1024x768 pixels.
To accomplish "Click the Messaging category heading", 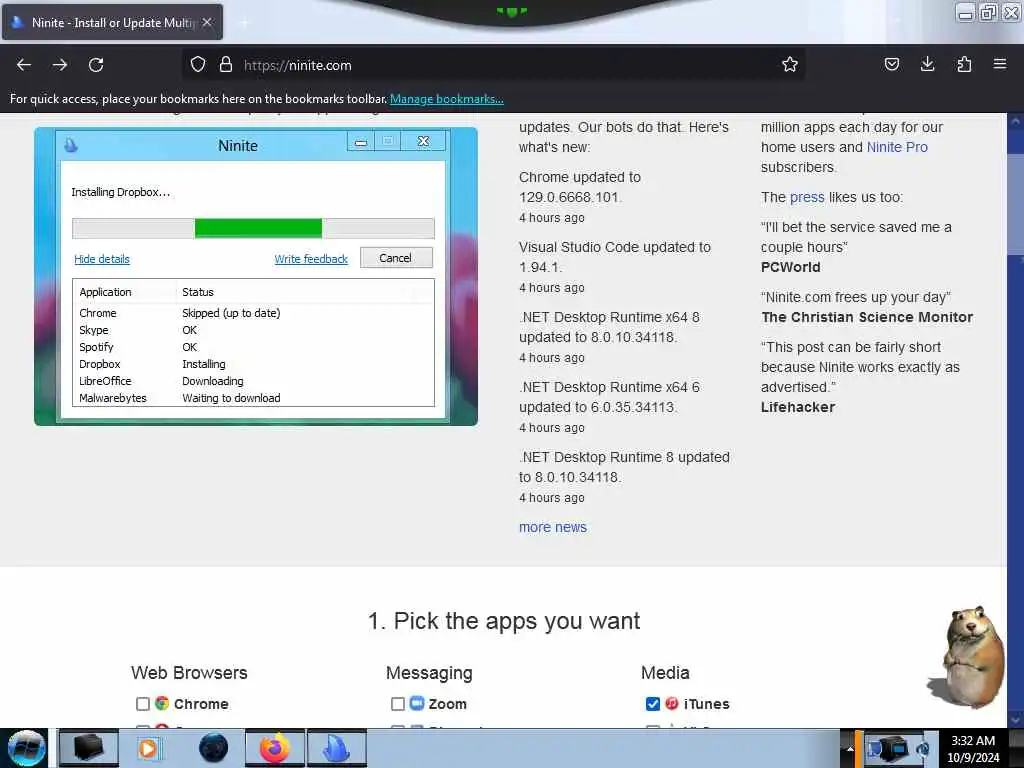I will pyautogui.click(x=429, y=673).
